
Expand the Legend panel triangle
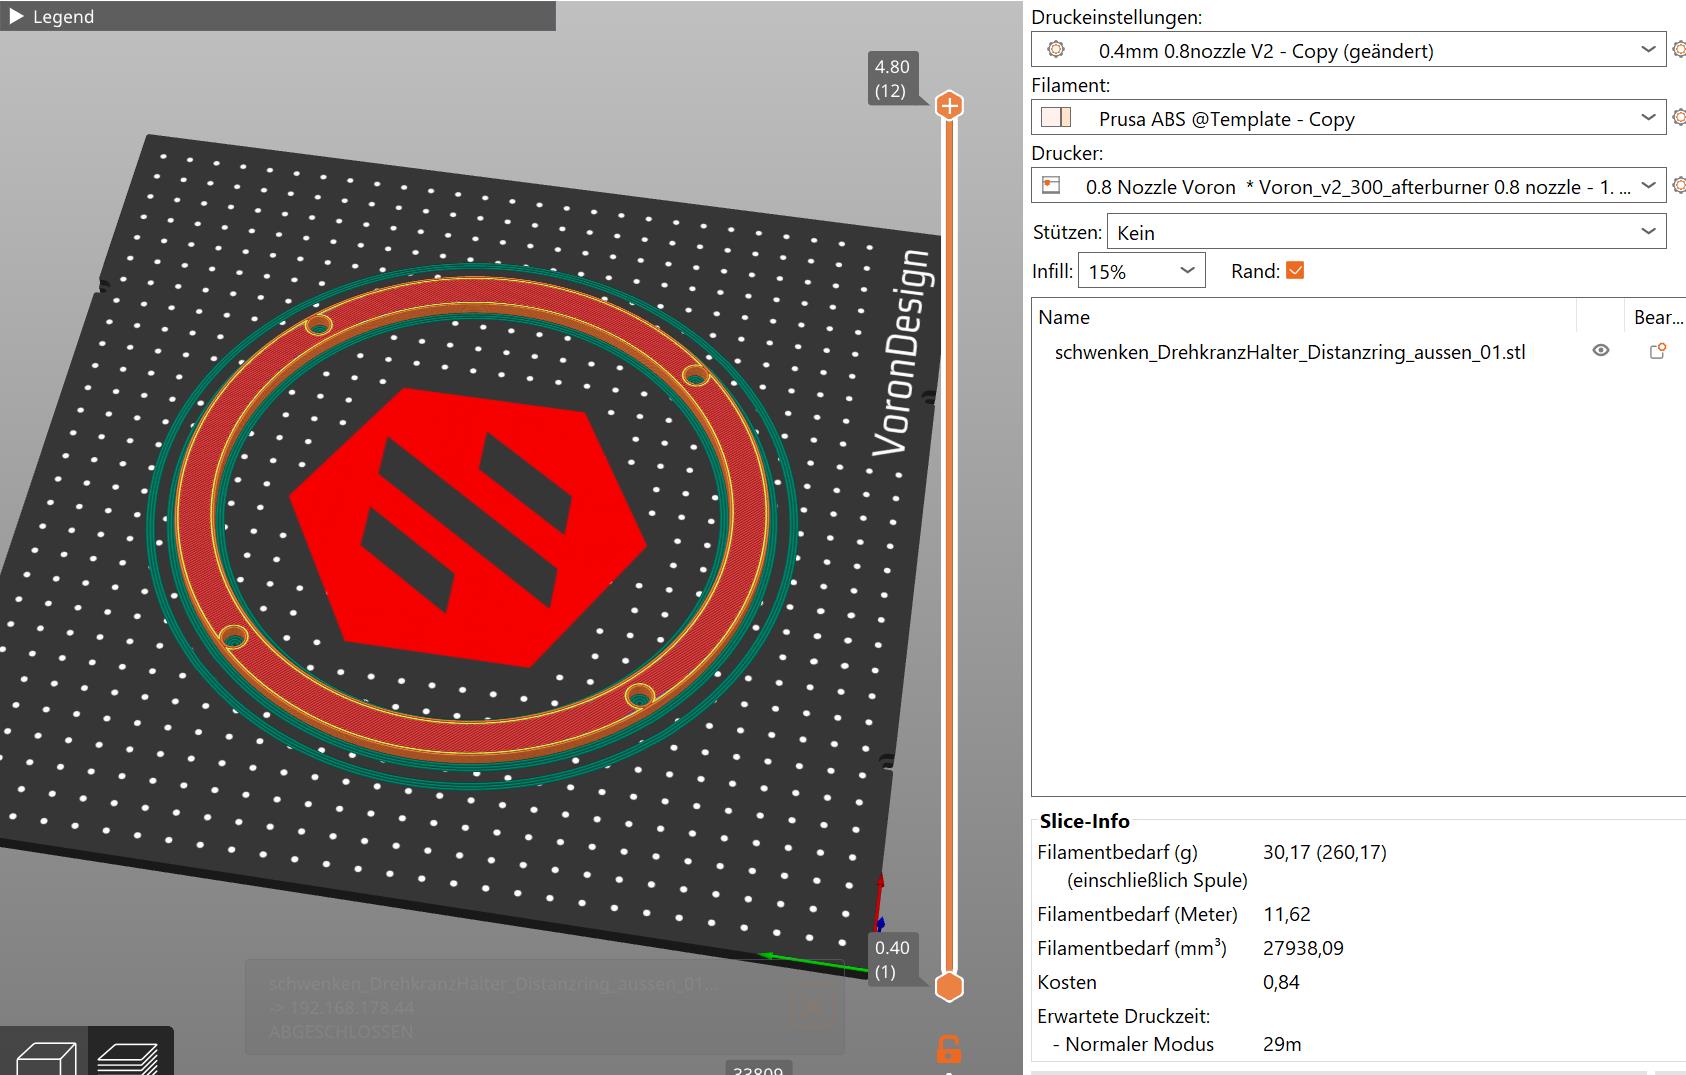(16, 16)
